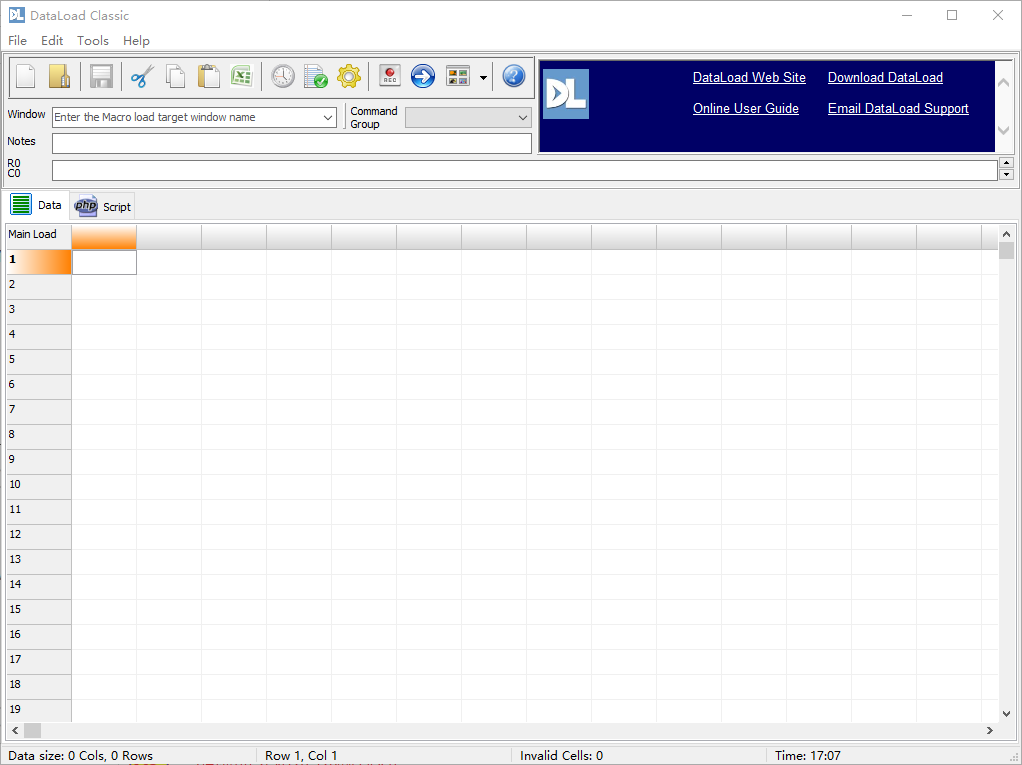Click grid vertical scrollbar up arrow

(x=1006, y=234)
